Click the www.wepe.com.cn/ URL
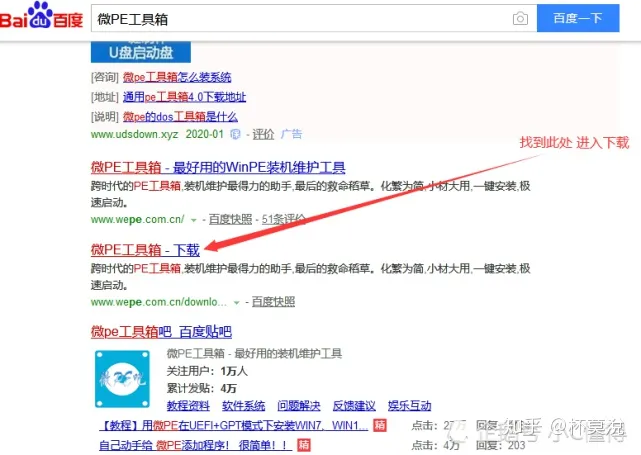Image resolution: width=641 pixels, height=455 pixels. coord(137,220)
